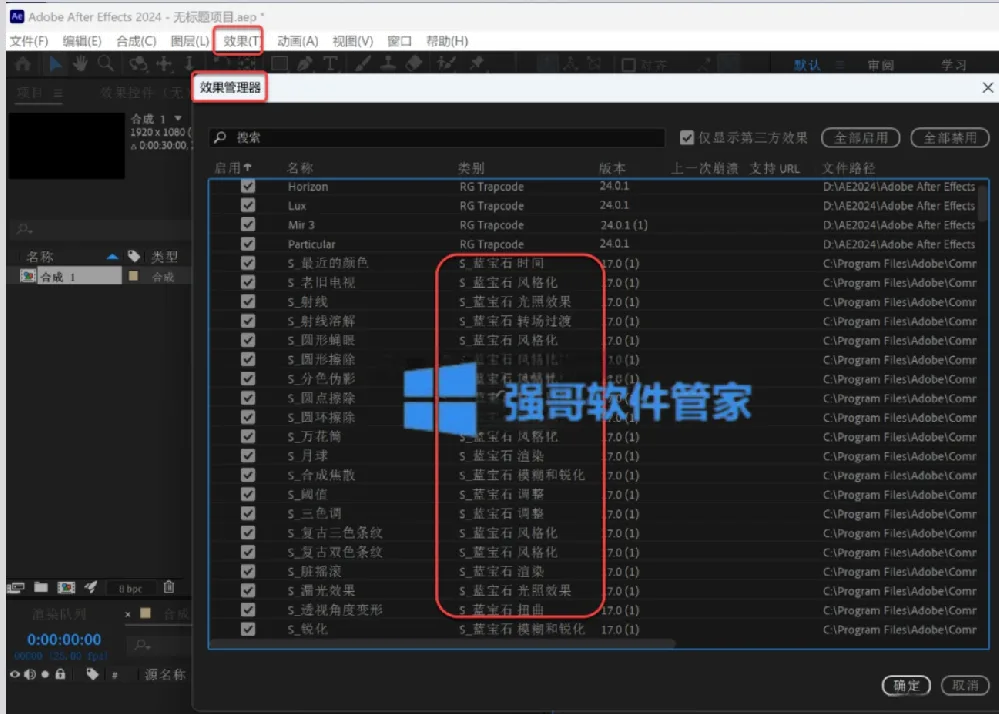Click the 名称 column sort arrow in Project panel
The width and height of the screenshot is (999, 714).
coord(112,257)
